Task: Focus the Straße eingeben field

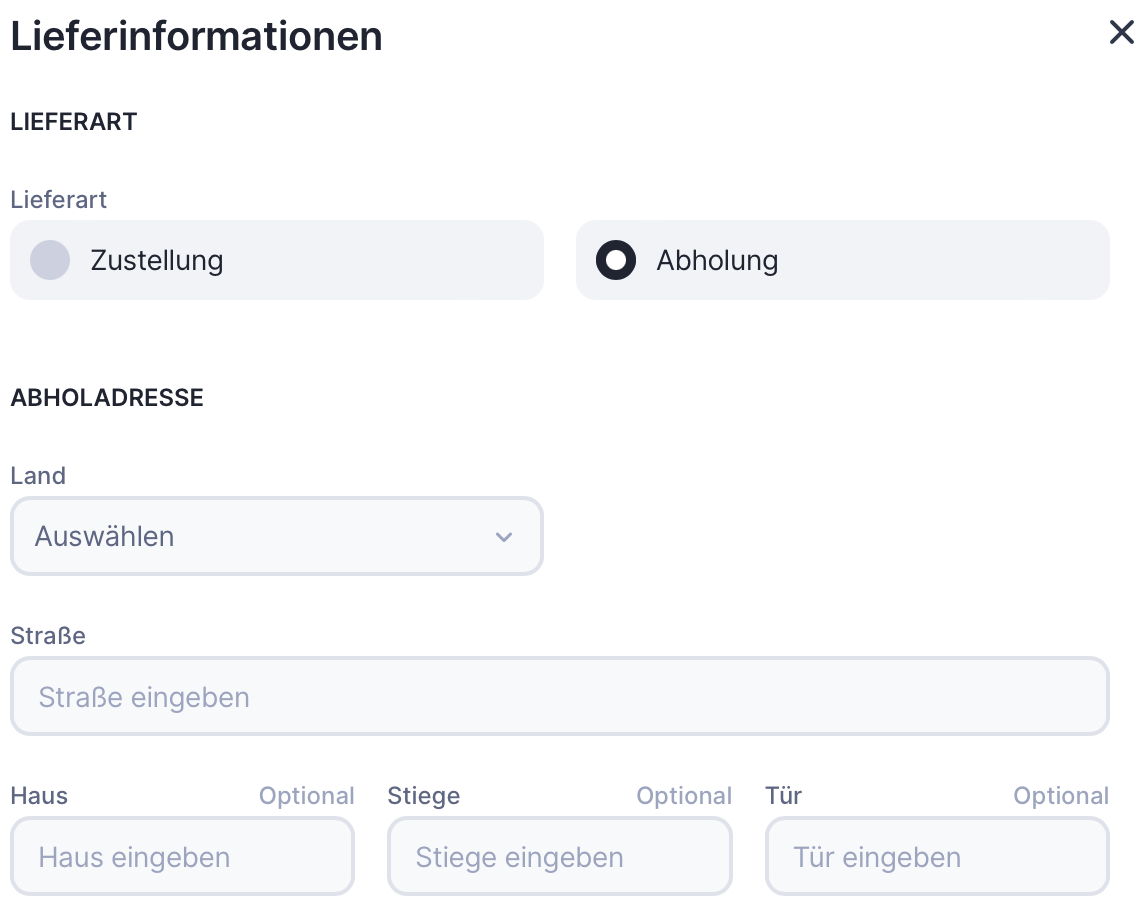Action: tap(560, 696)
